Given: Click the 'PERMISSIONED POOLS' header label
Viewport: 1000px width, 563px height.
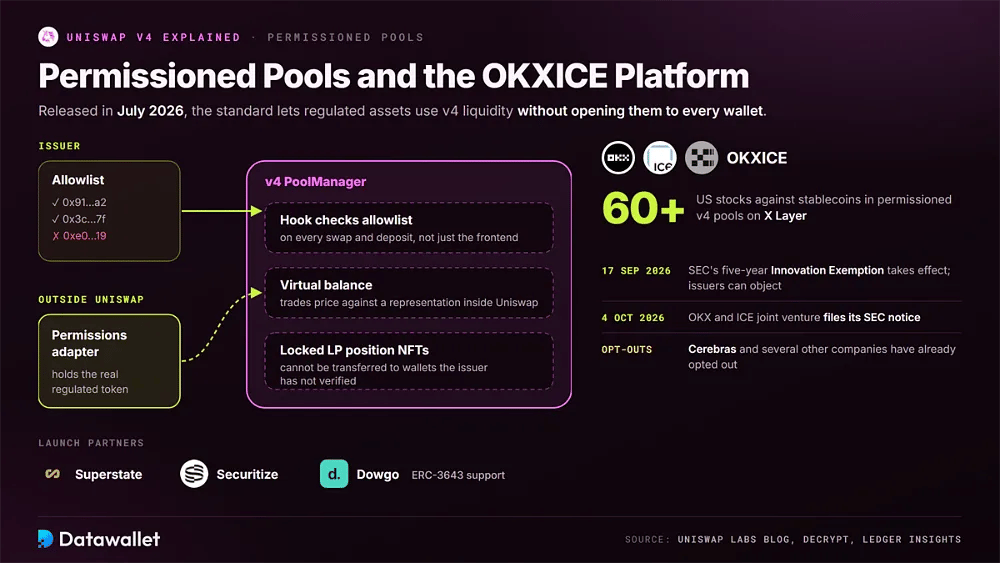Looking at the screenshot, I should (x=346, y=37).
